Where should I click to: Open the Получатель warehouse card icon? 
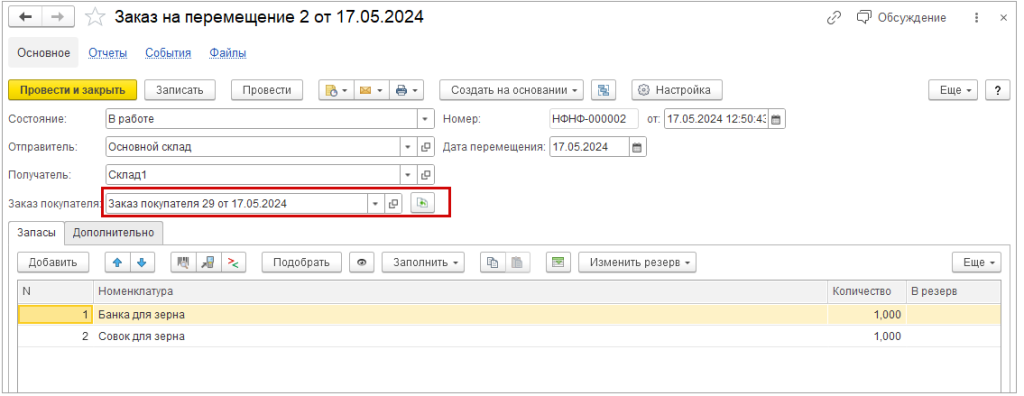(x=426, y=174)
